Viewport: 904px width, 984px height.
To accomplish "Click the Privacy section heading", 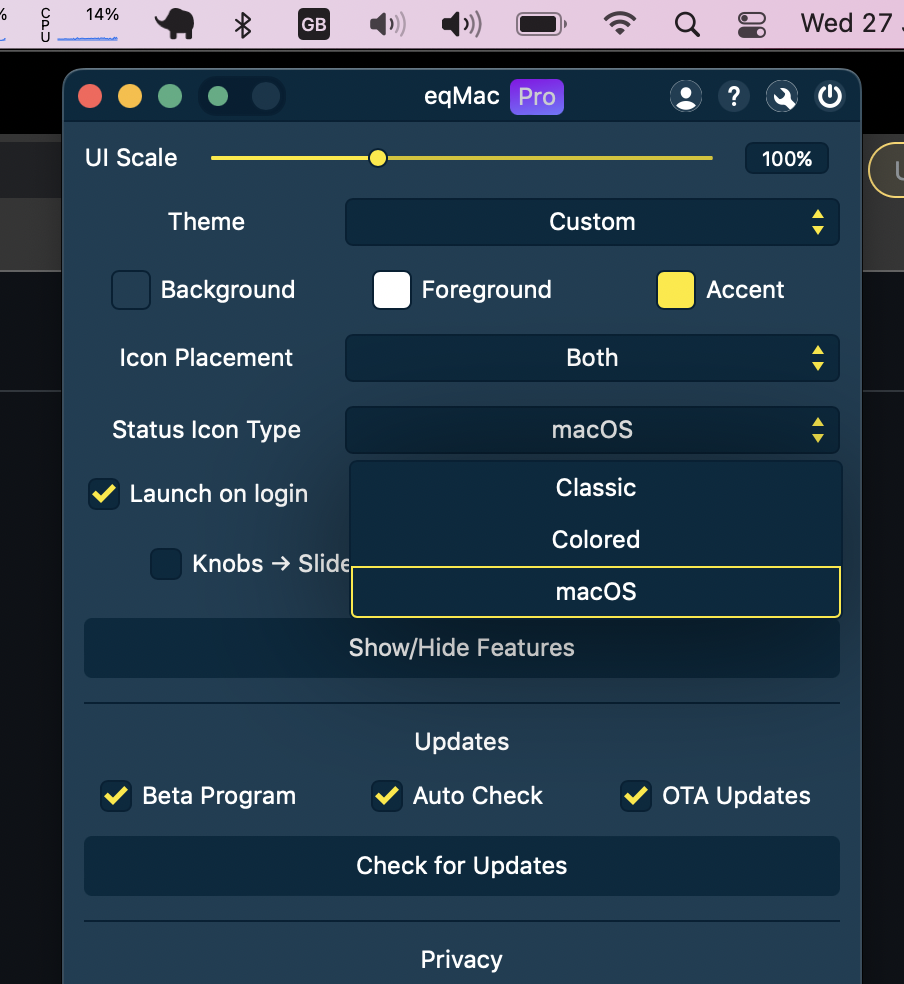I will [462, 960].
